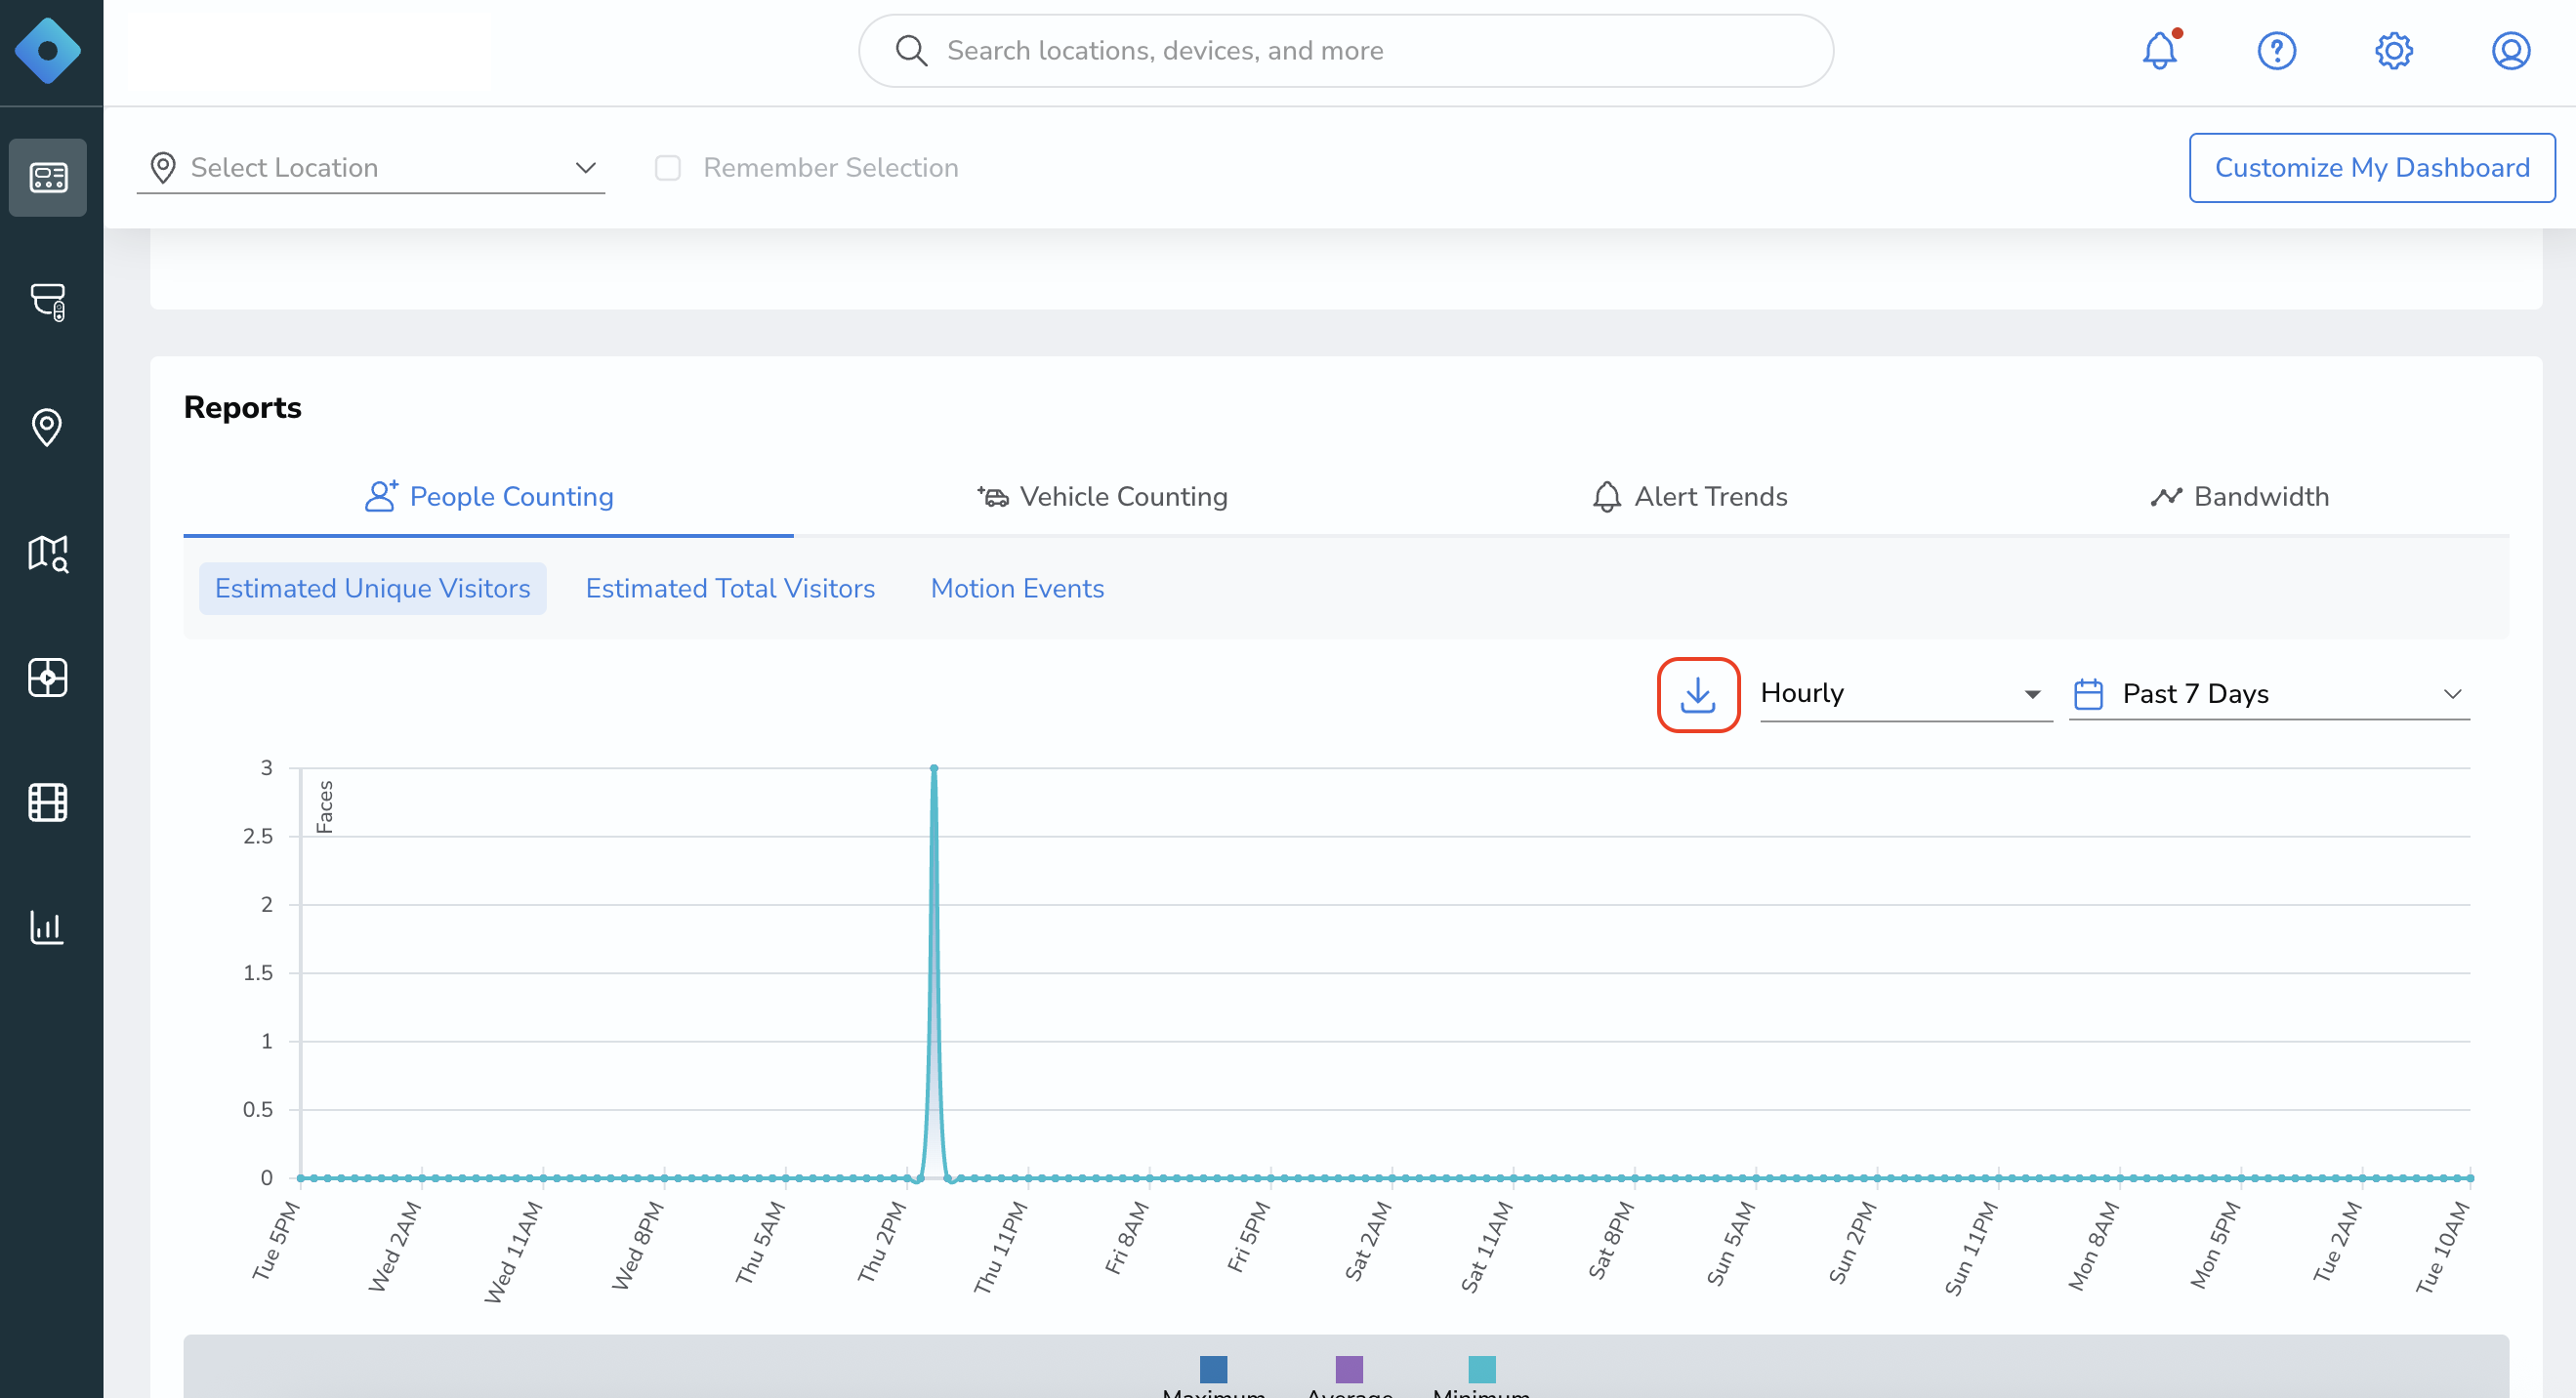Open the Hourly interval dropdown
The height and width of the screenshot is (1398, 2576).
(x=1906, y=694)
